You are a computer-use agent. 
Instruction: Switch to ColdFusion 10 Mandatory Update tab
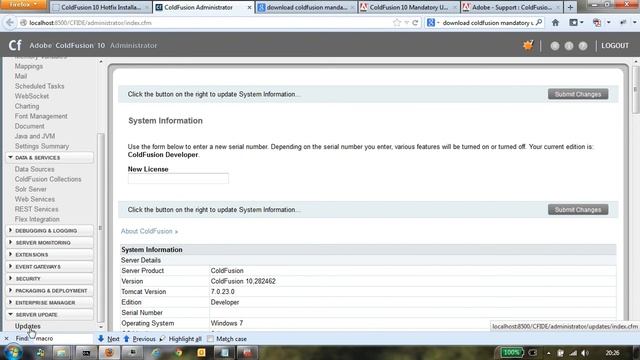[409, 7]
